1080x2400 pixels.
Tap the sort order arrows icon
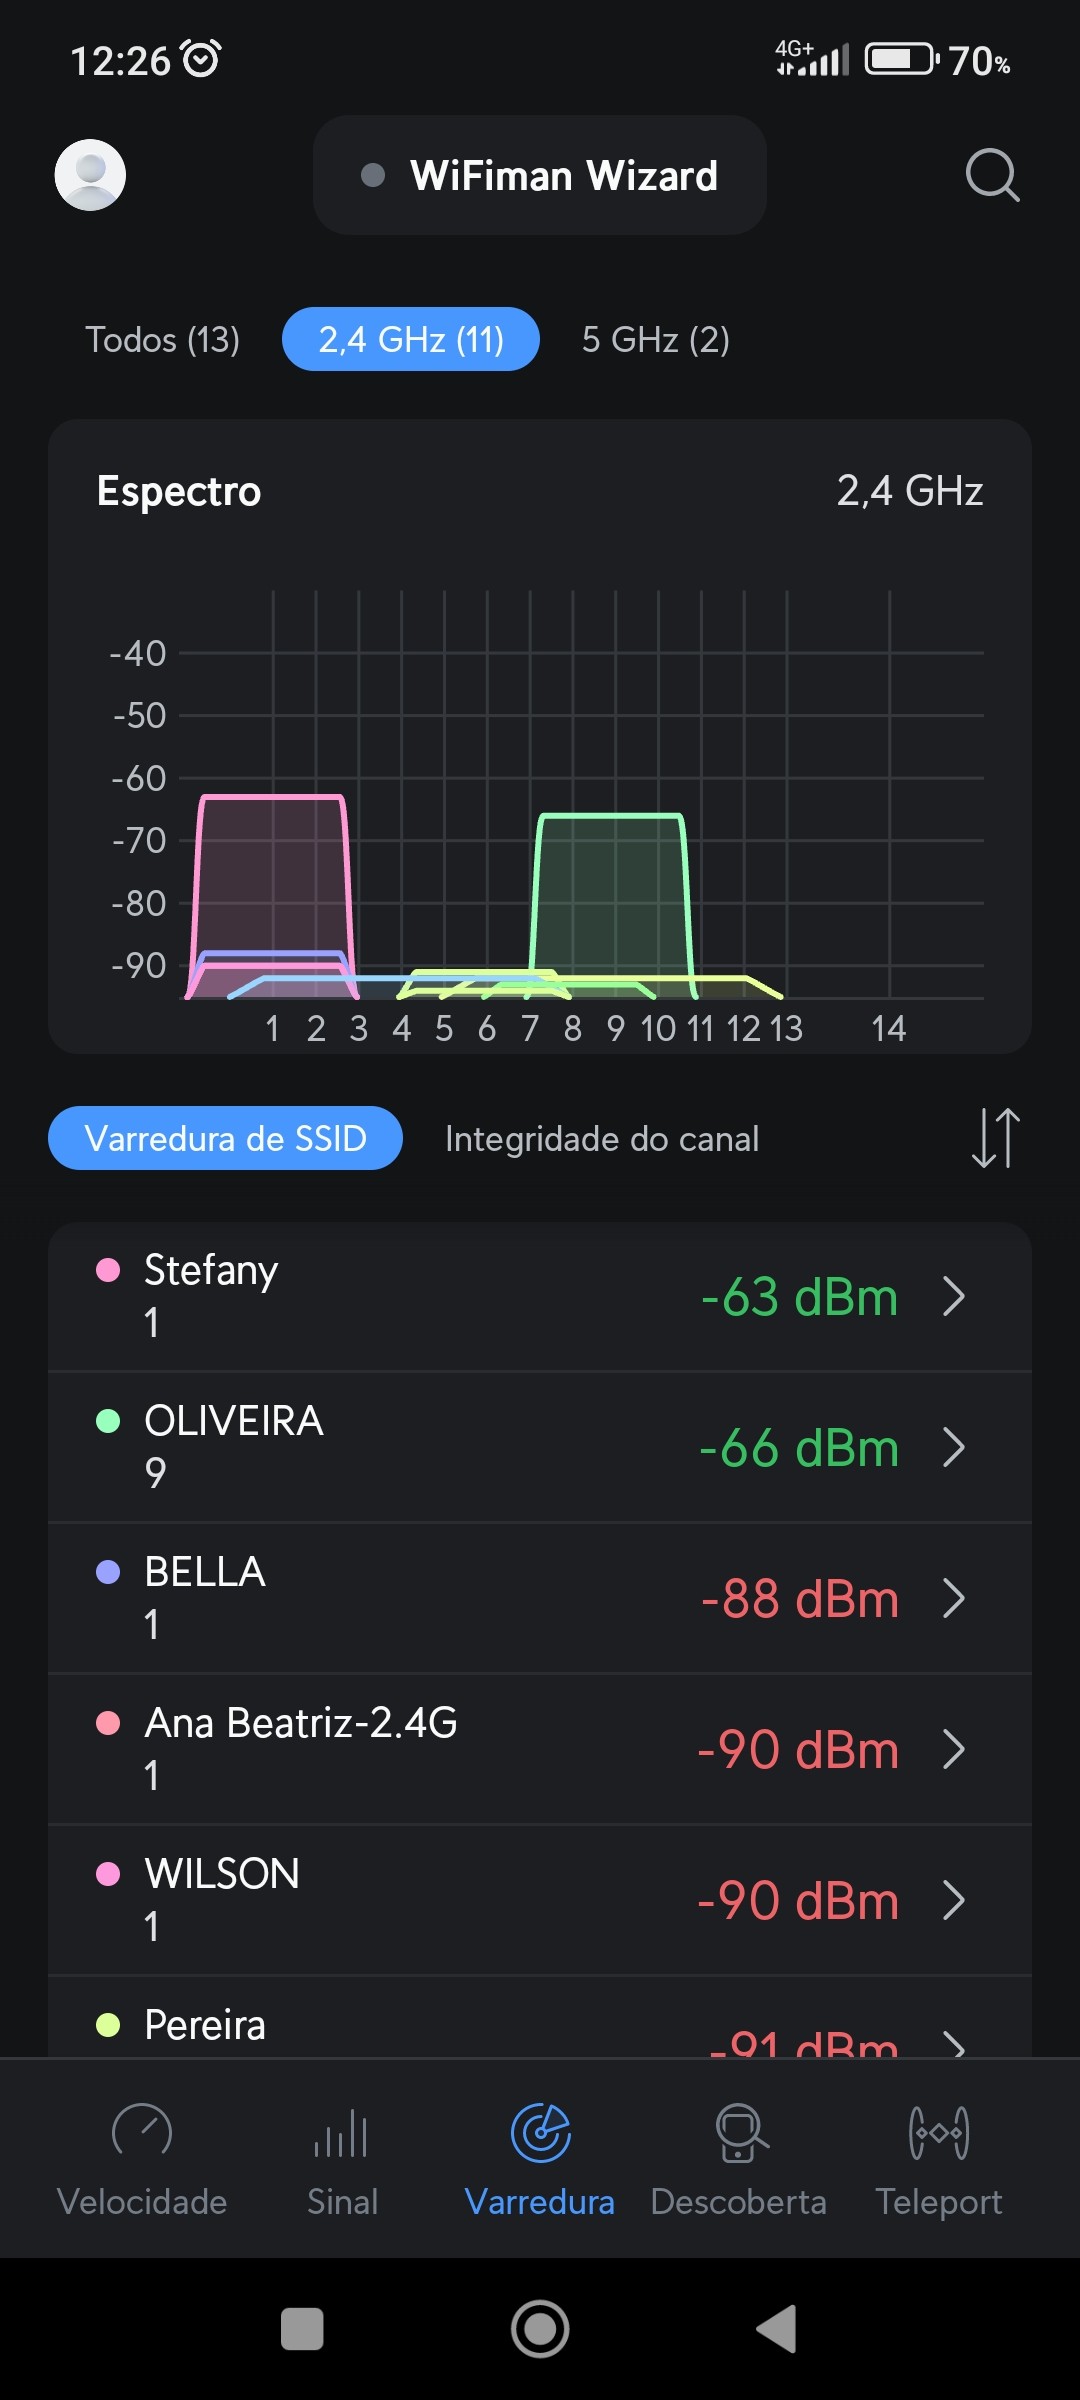[x=996, y=1138]
